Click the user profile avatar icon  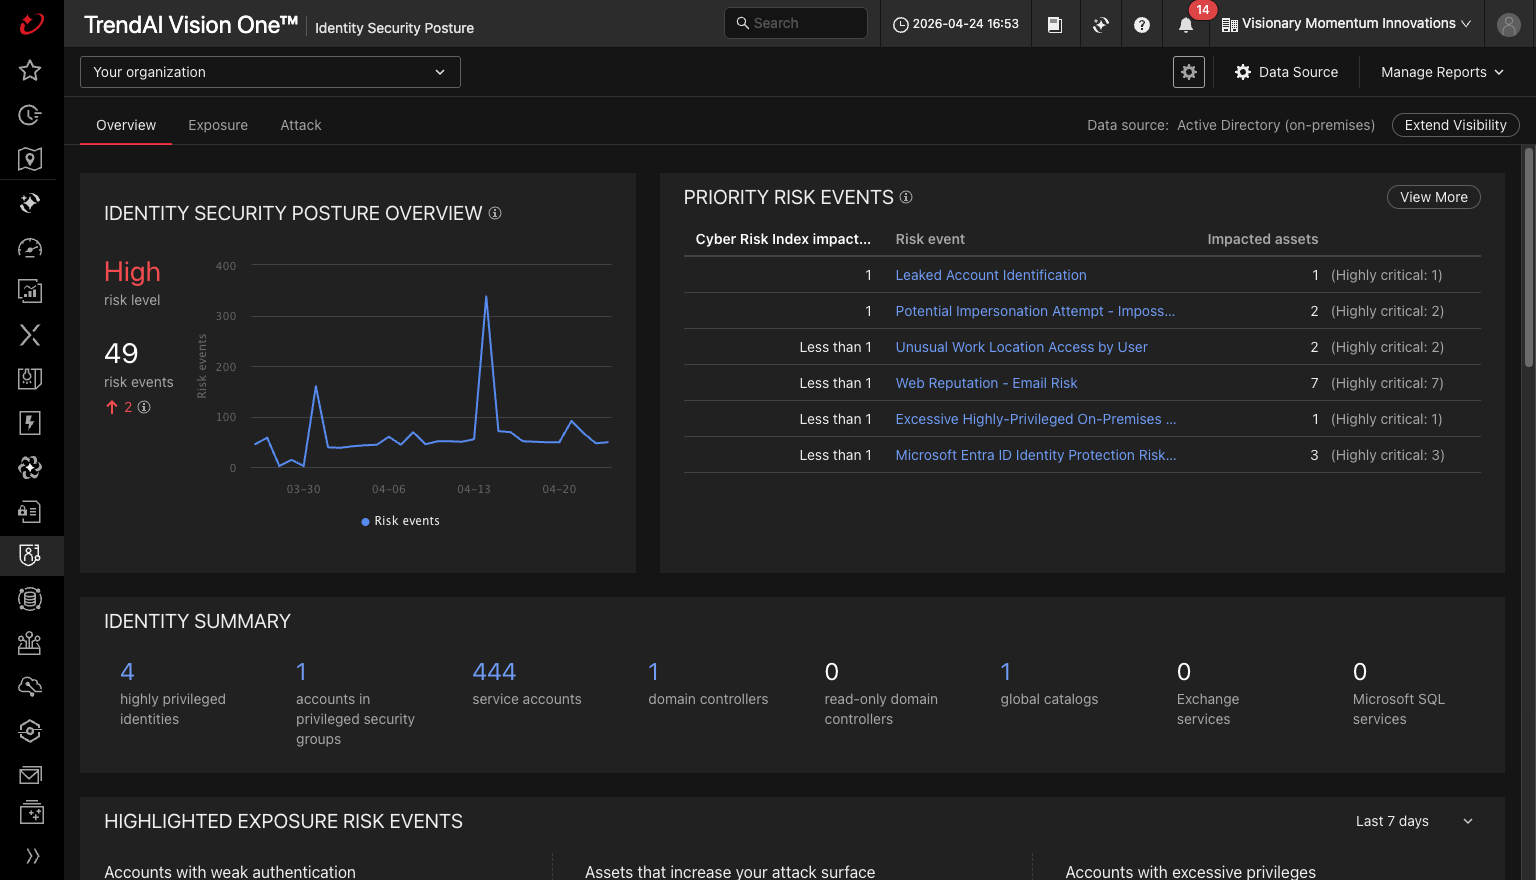pos(1509,24)
